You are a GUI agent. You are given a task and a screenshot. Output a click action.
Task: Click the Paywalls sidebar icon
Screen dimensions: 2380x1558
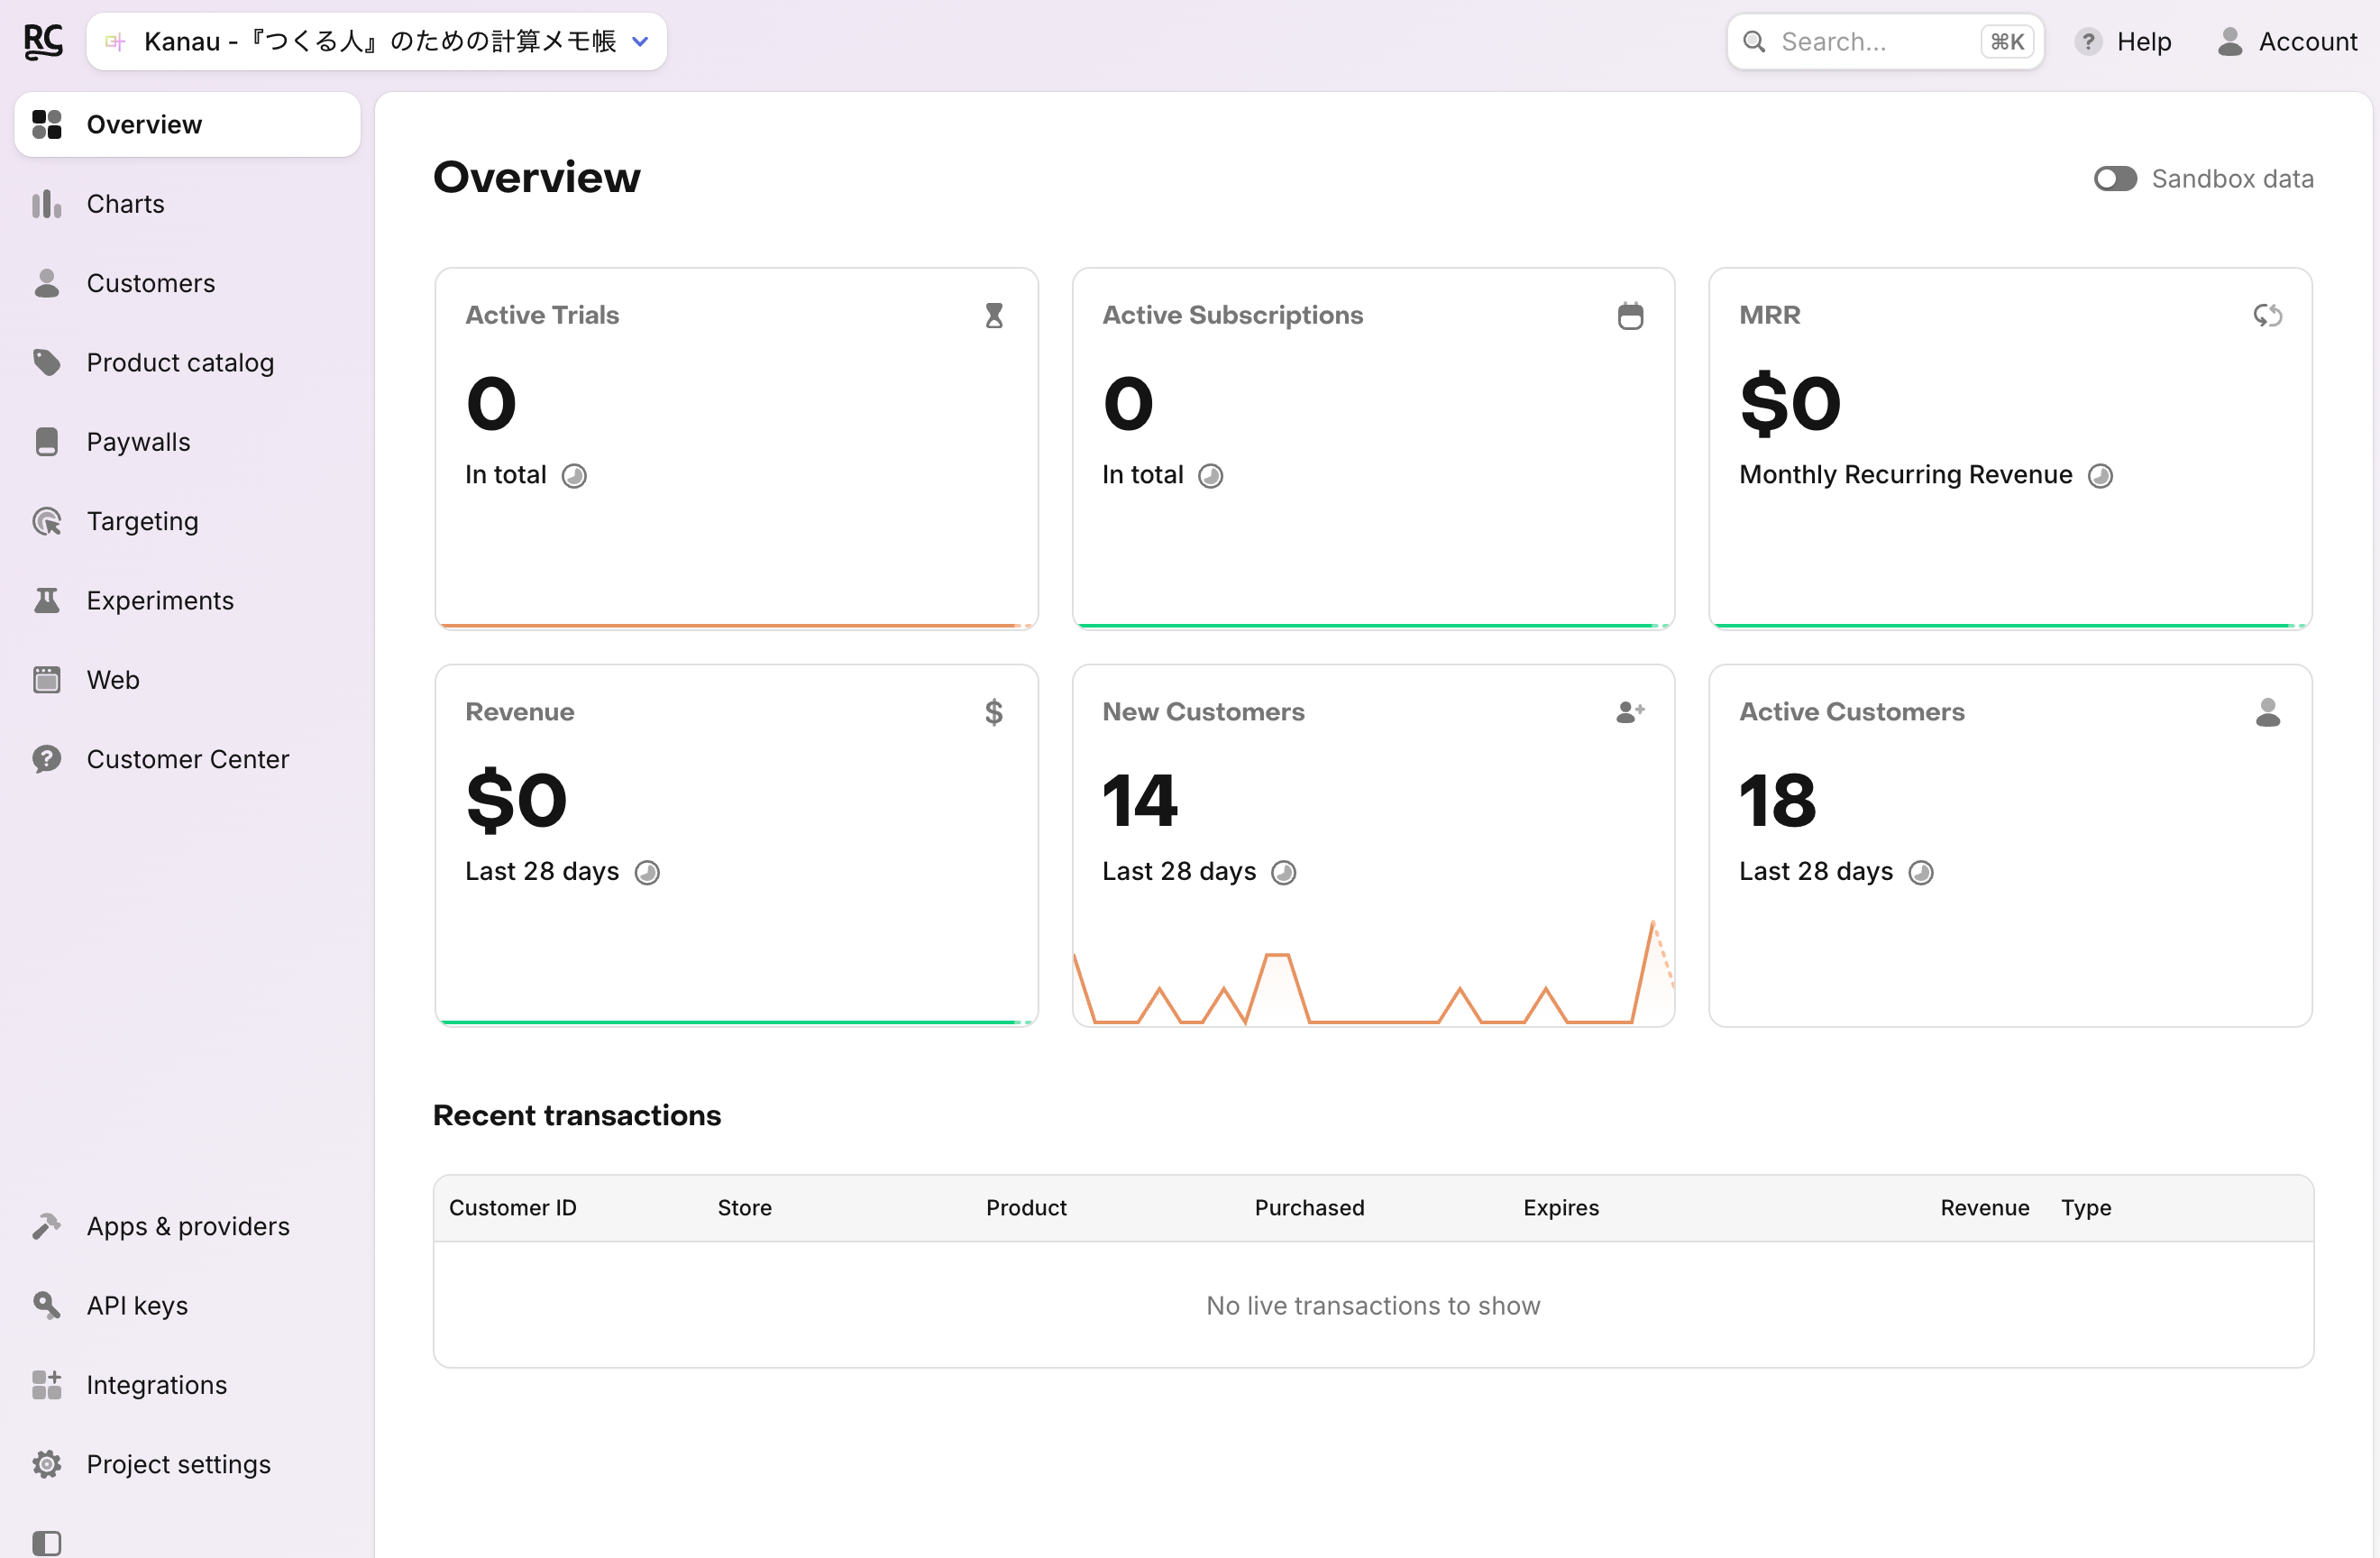(47, 442)
